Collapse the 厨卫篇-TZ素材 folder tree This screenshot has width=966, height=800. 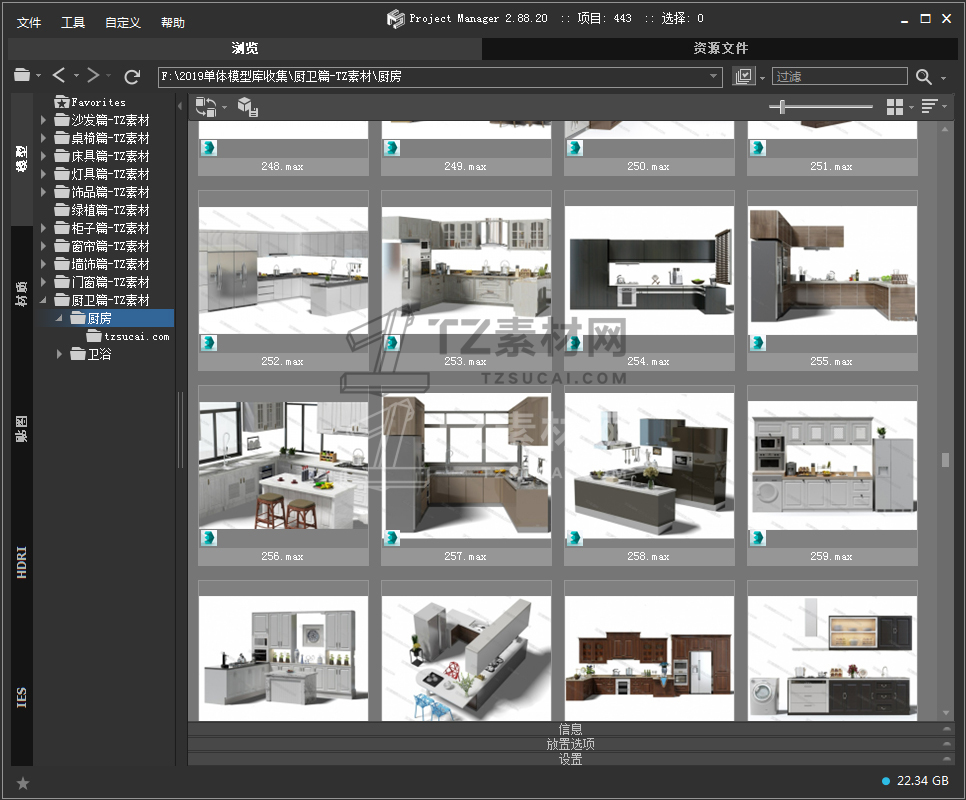[43, 300]
